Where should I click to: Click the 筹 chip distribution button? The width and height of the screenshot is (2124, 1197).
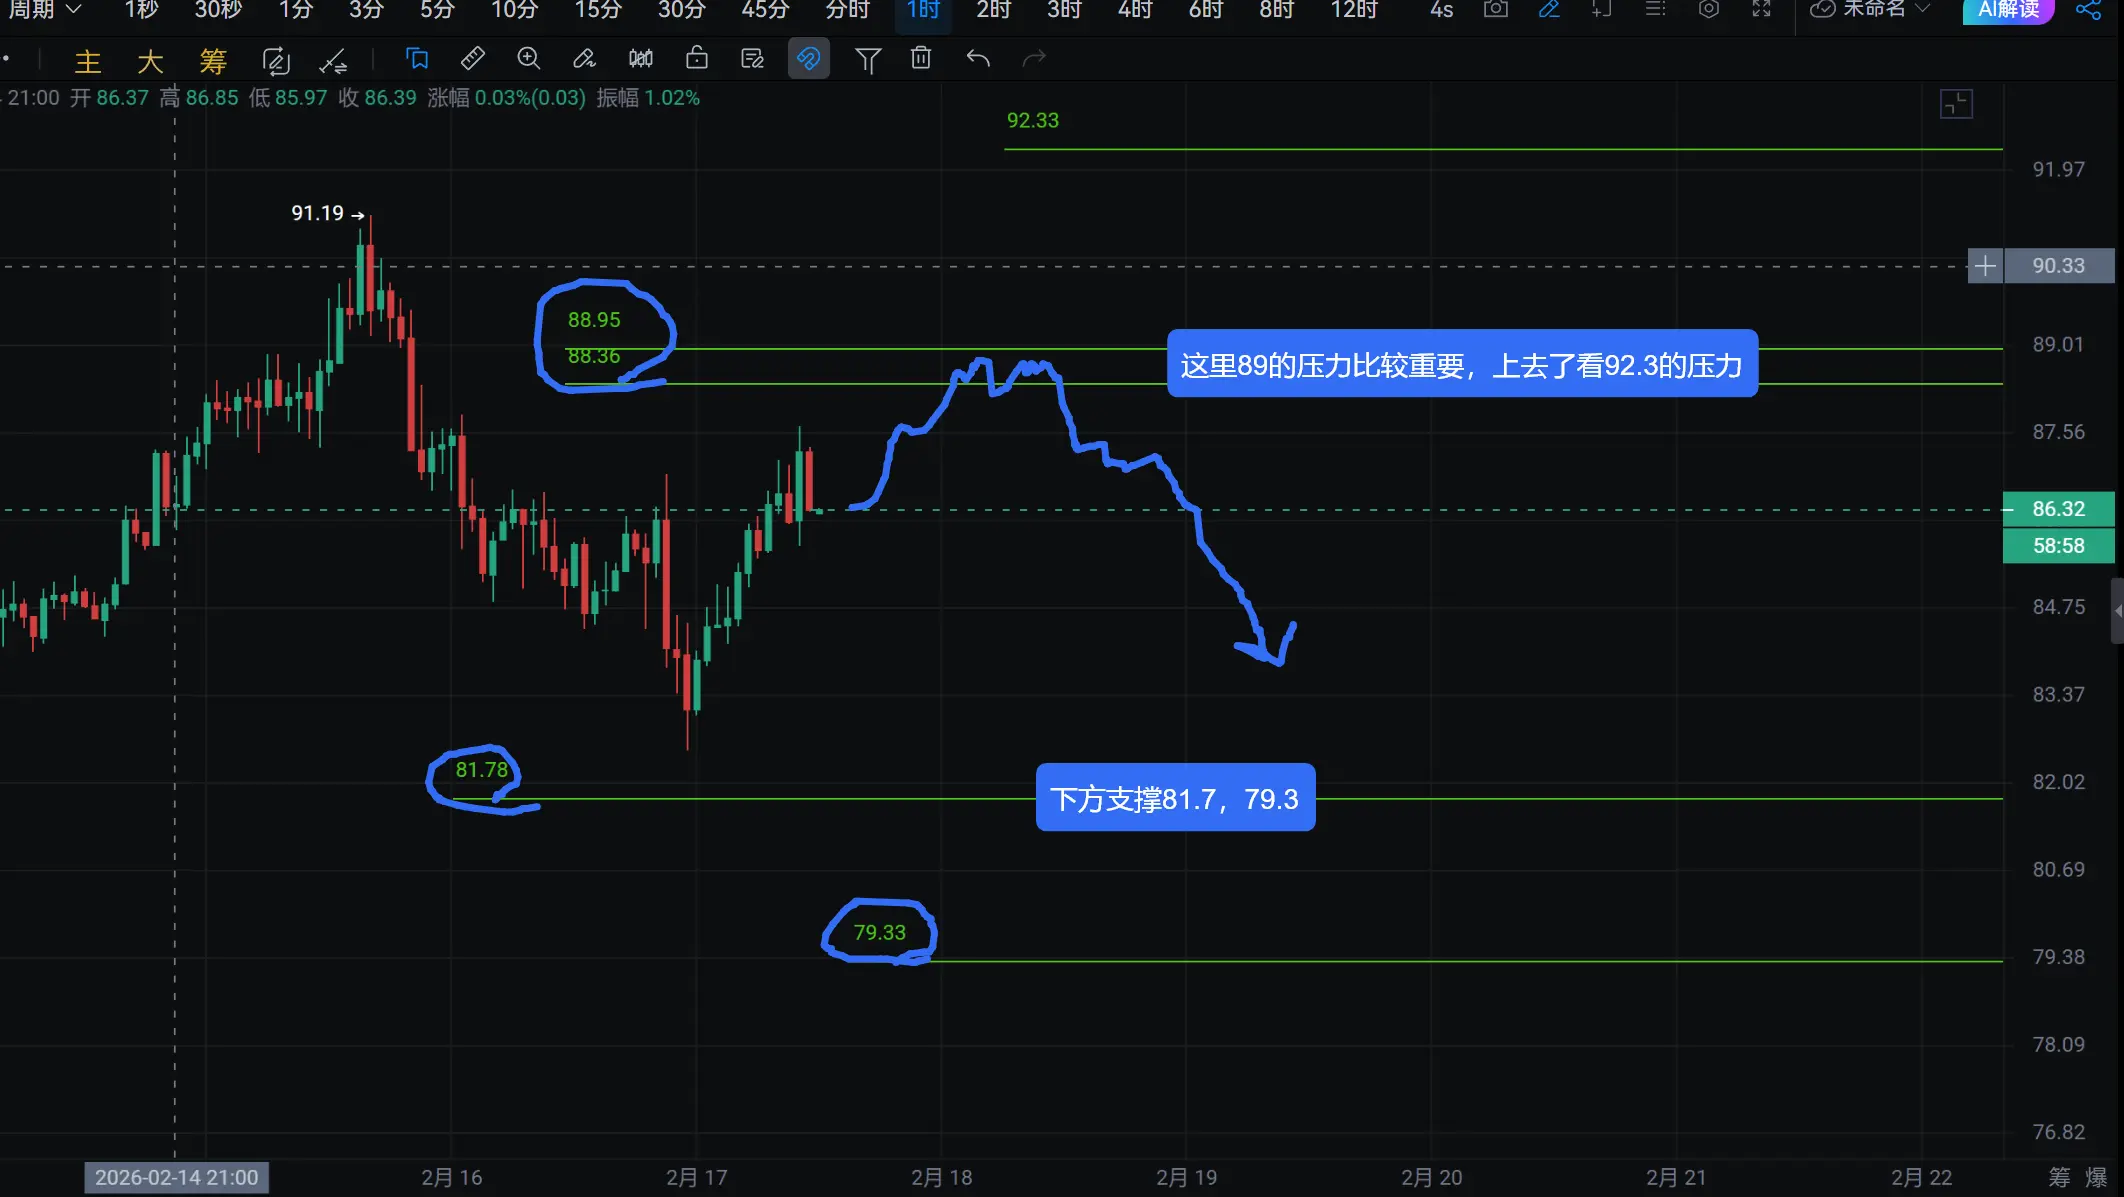(x=213, y=62)
